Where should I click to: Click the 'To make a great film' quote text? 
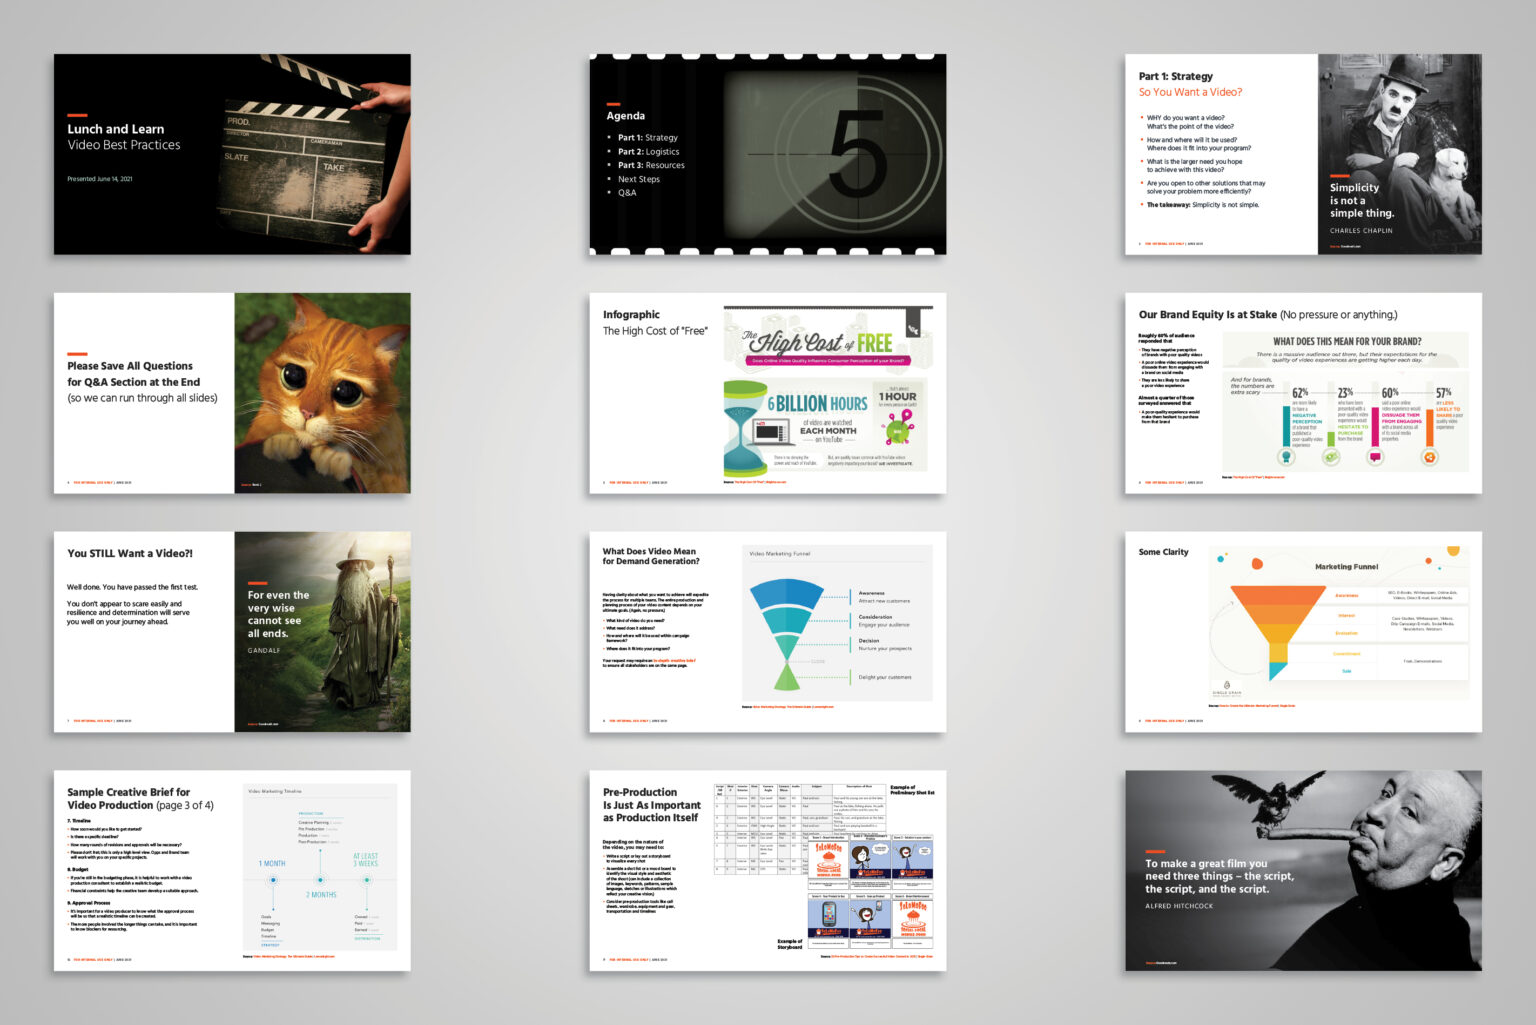point(1219,876)
